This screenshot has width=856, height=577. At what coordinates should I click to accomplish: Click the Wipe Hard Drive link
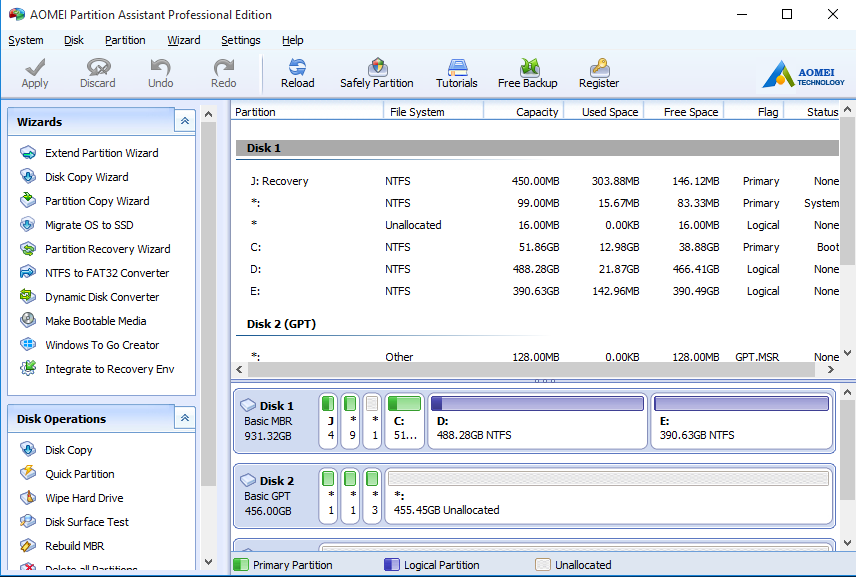coord(84,498)
